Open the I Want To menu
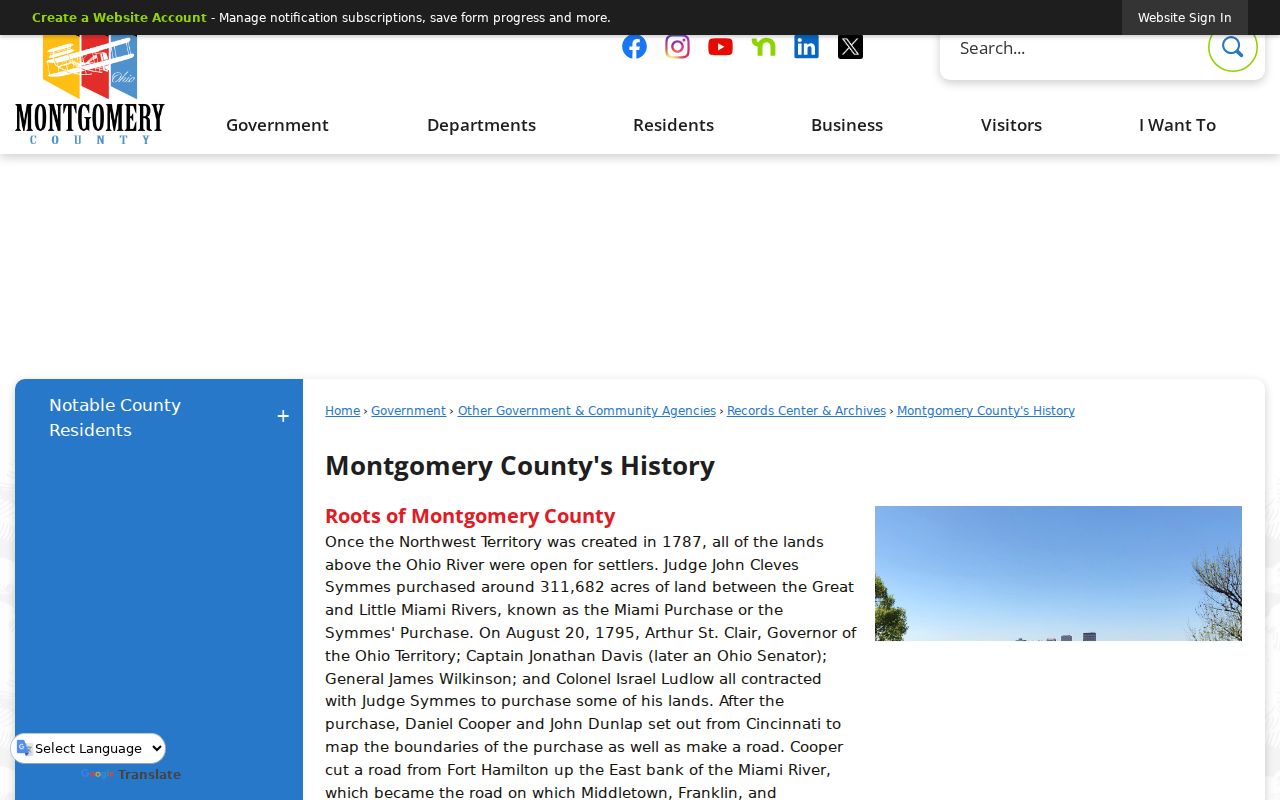This screenshot has height=800, width=1280. click(1177, 125)
